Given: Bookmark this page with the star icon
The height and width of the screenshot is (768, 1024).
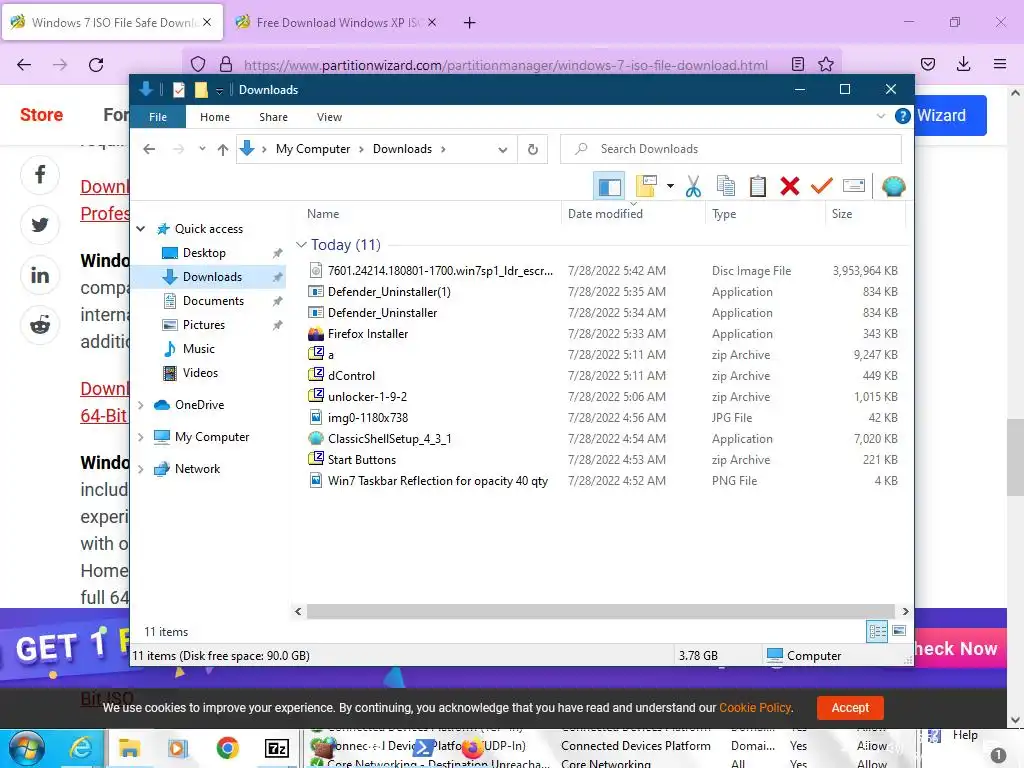Looking at the screenshot, I should 825,64.
